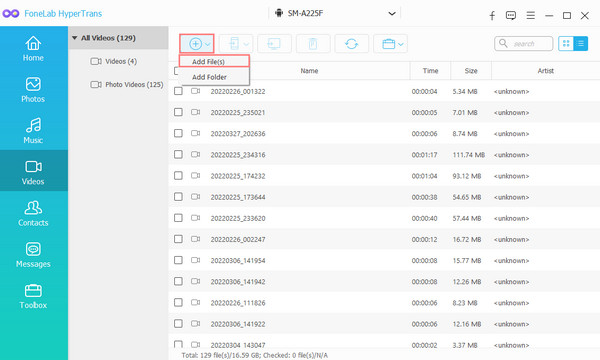Image resolution: width=600 pixels, height=360 pixels.
Task: Click the Add plus toolbar button
Action: pyautogui.click(x=195, y=44)
